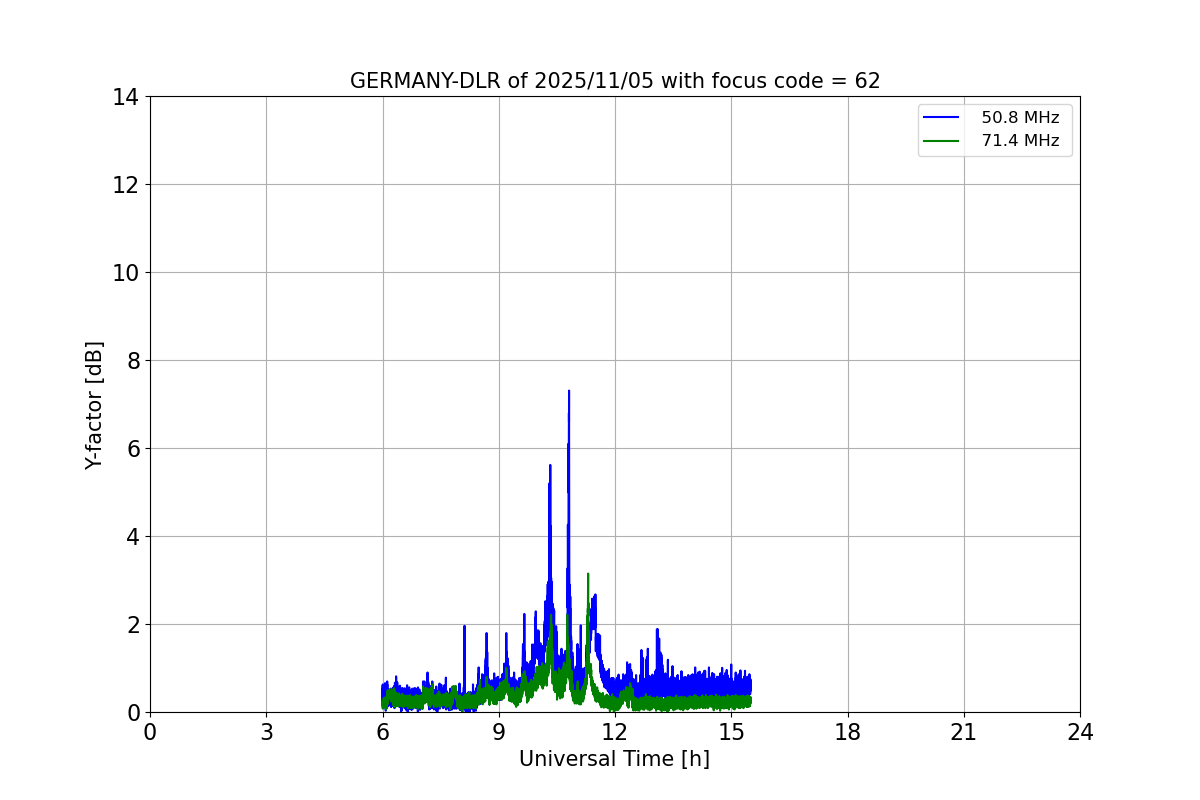Click the x-axis tick label 12
Viewport: 1200px width, 800px height.
[x=615, y=732]
